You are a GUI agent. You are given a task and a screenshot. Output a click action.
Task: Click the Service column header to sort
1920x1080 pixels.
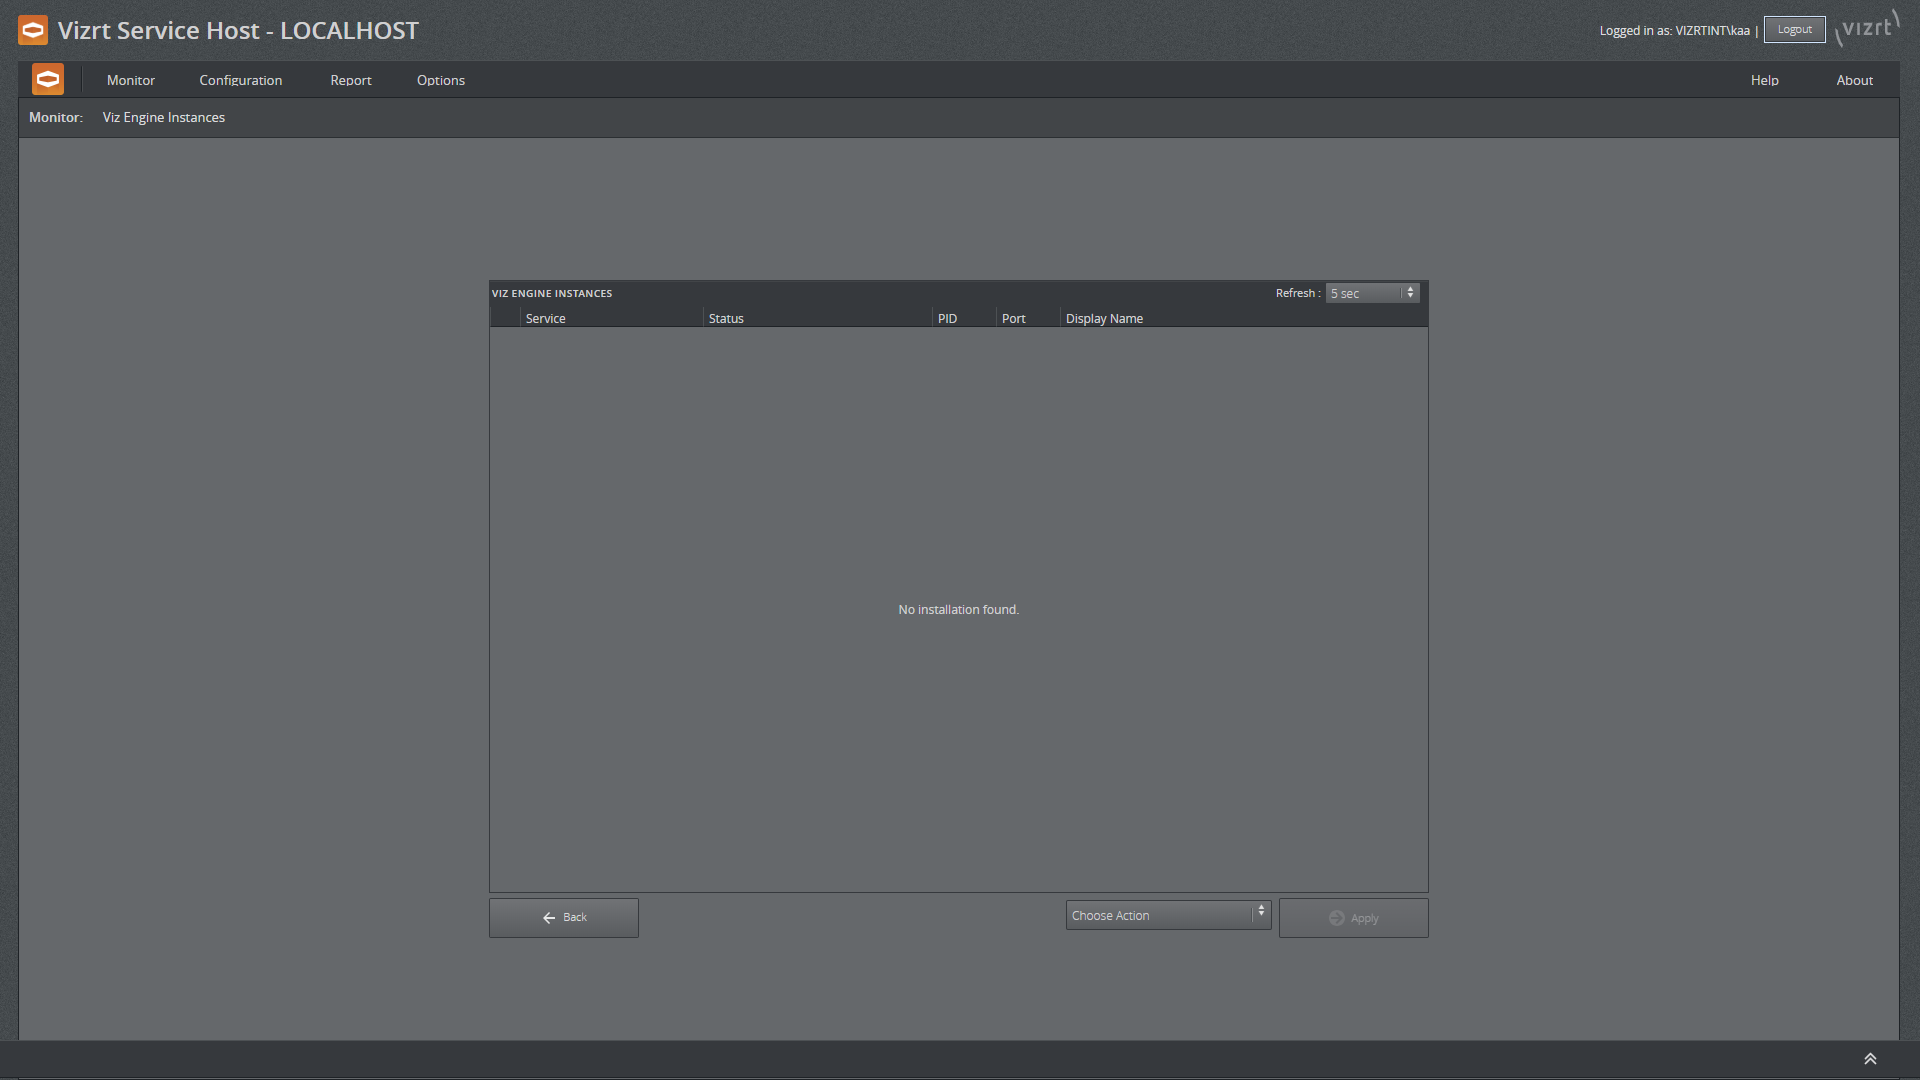click(545, 318)
